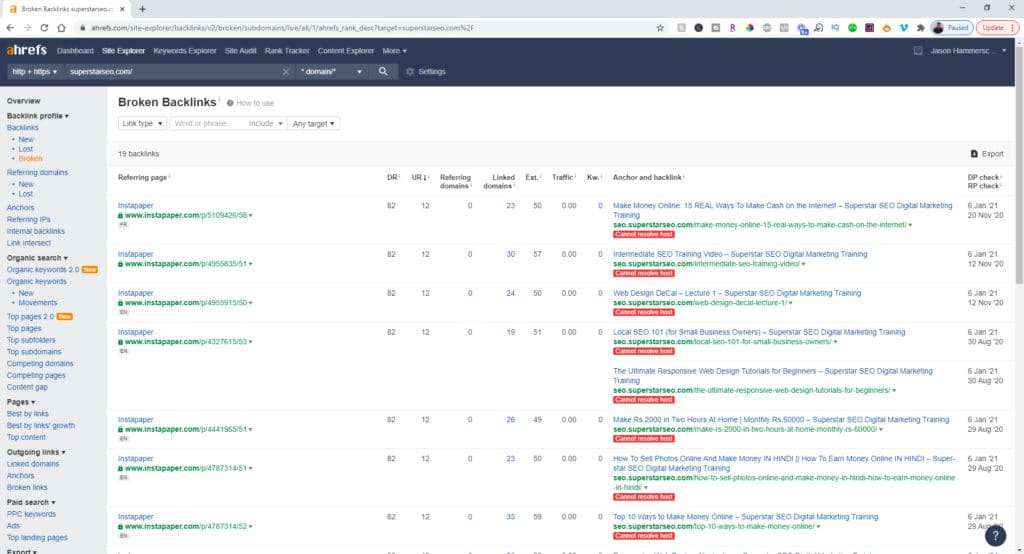Open Local SEO 101 anchor link
Viewport: 1024px width, 554px height.
pos(759,333)
